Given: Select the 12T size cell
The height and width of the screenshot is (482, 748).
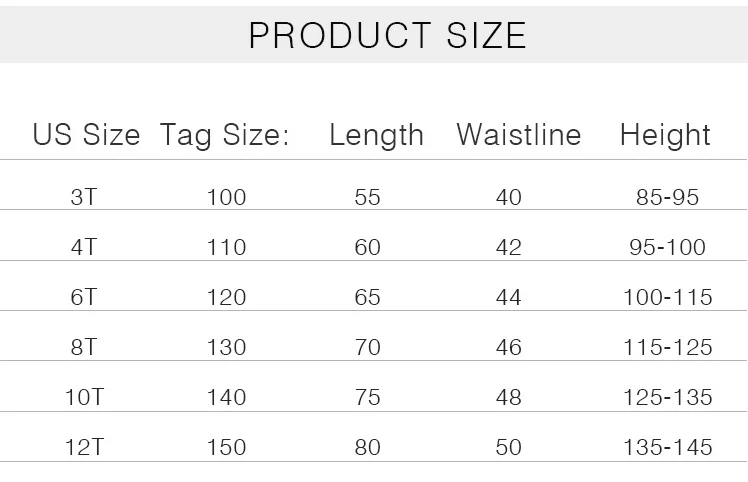Looking at the screenshot, I should pyautogui.click(x=84, y=447).
